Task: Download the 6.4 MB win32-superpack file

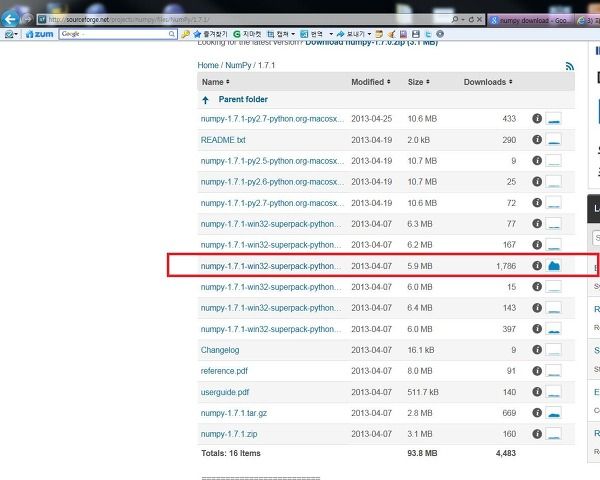Action: pos(271,308)
